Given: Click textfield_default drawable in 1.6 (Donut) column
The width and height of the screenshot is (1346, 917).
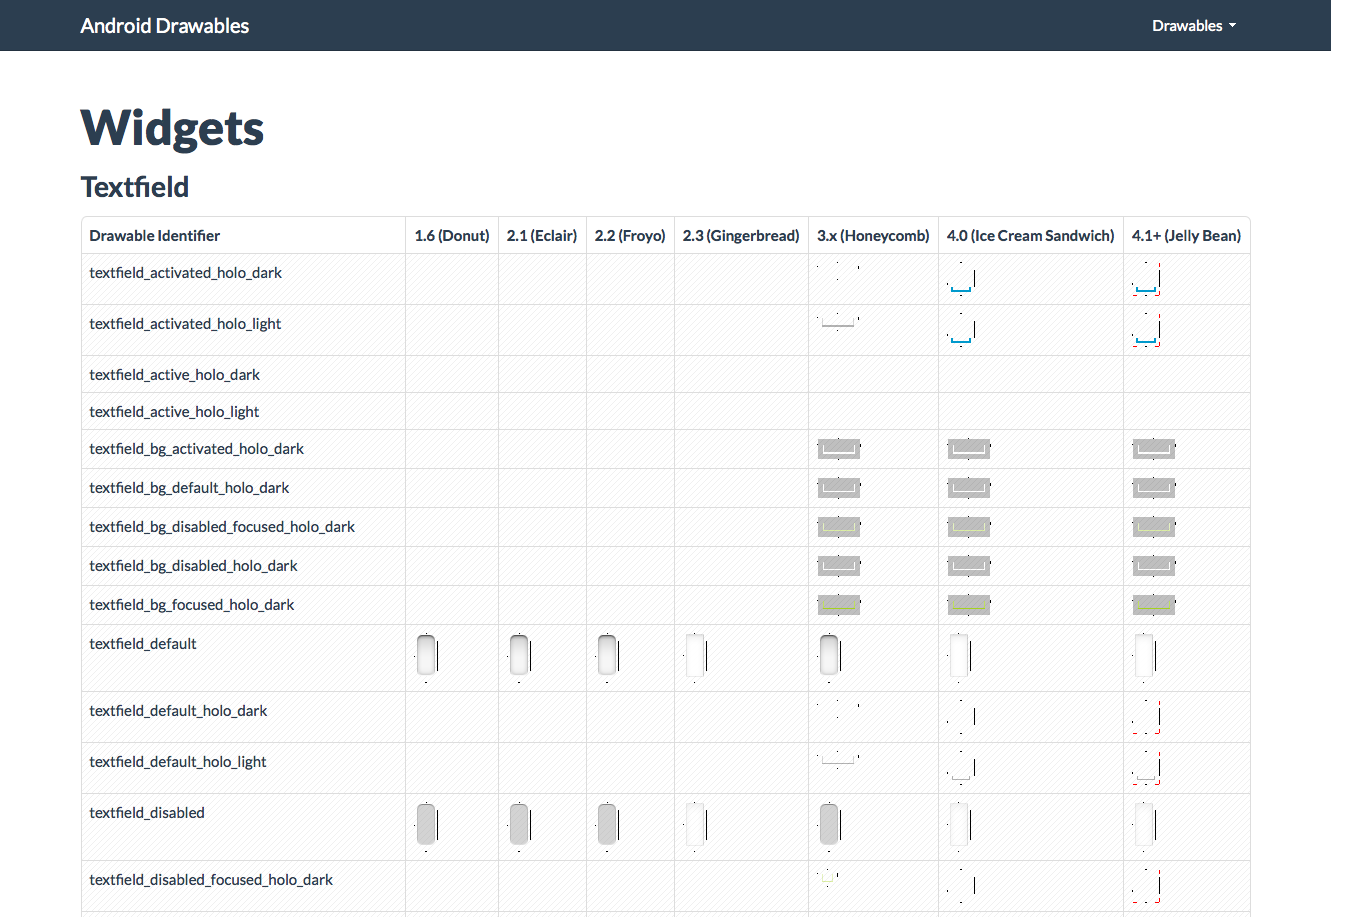Looking at the screenshot, I should (x=427, y=657).
